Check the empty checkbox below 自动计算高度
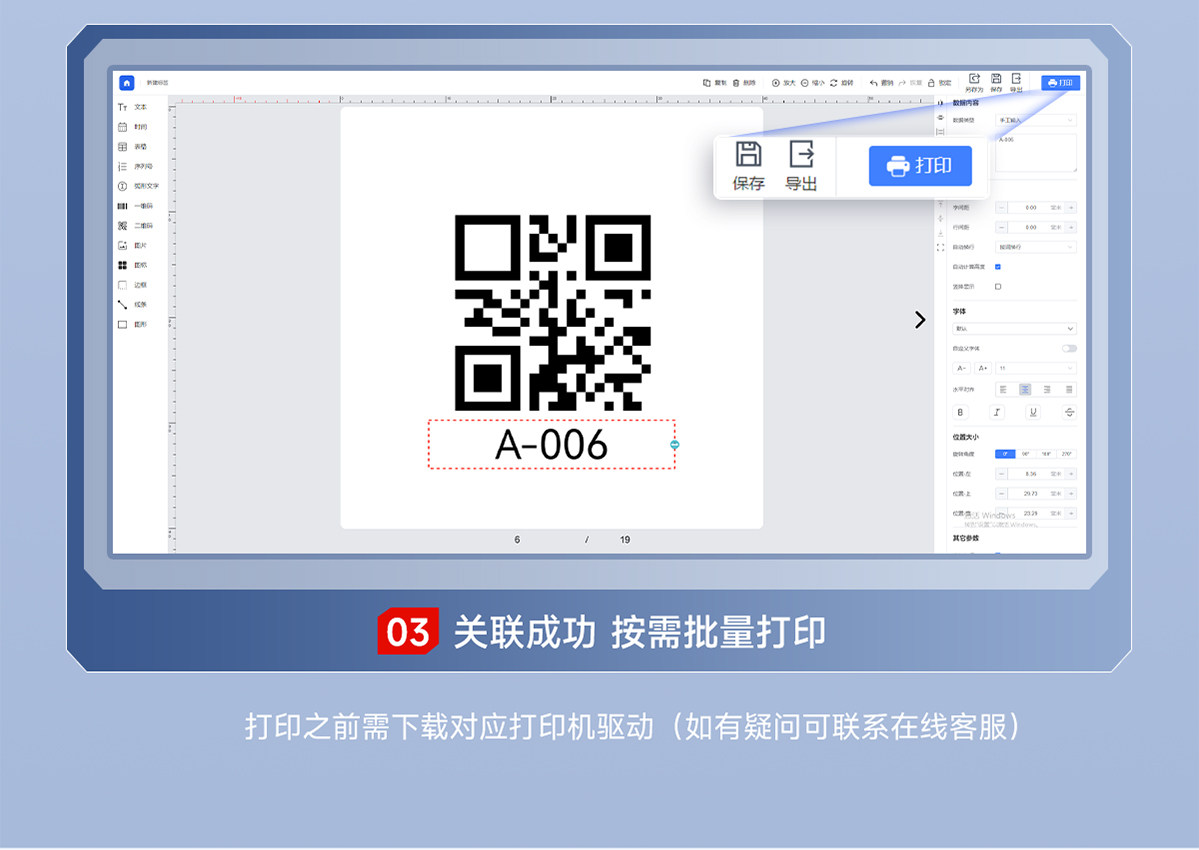The image size is (1199, 850). pos(998,287)
